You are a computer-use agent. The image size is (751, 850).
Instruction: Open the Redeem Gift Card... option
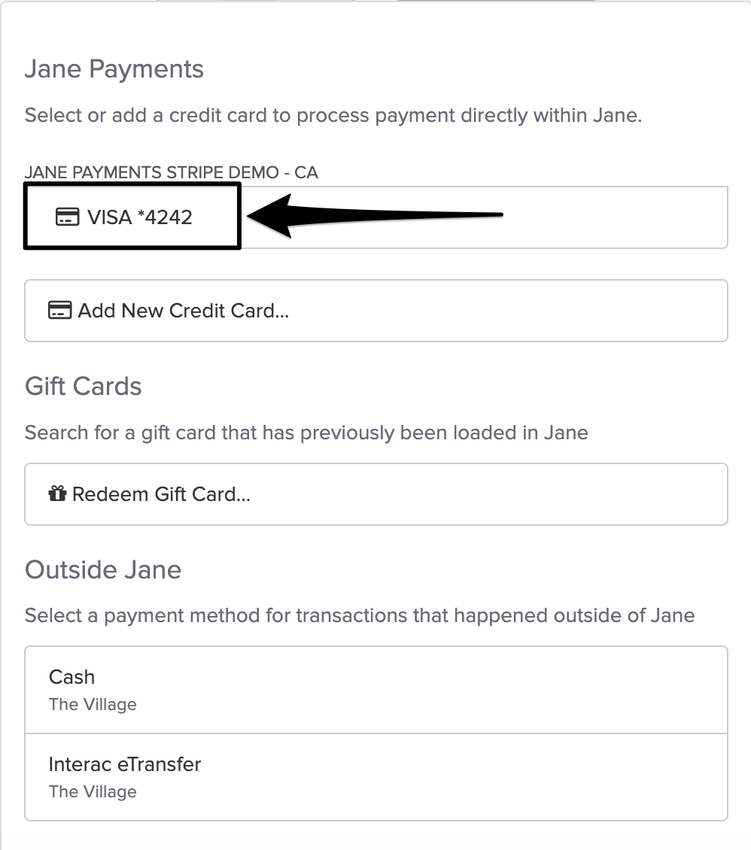point(375,494)
